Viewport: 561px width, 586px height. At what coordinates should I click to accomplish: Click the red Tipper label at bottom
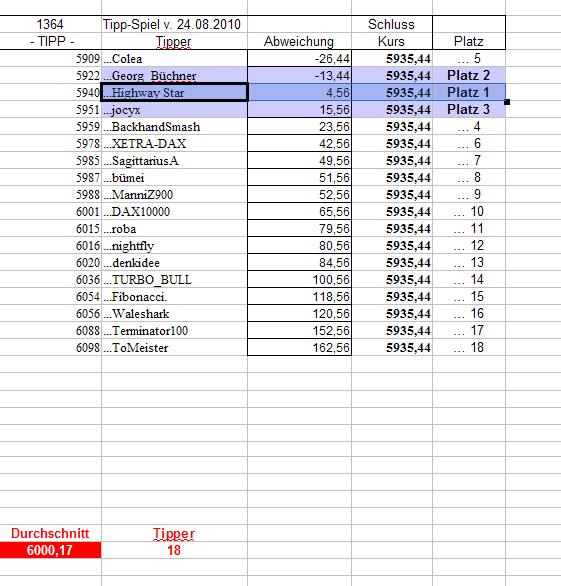(x=174, y=533)
